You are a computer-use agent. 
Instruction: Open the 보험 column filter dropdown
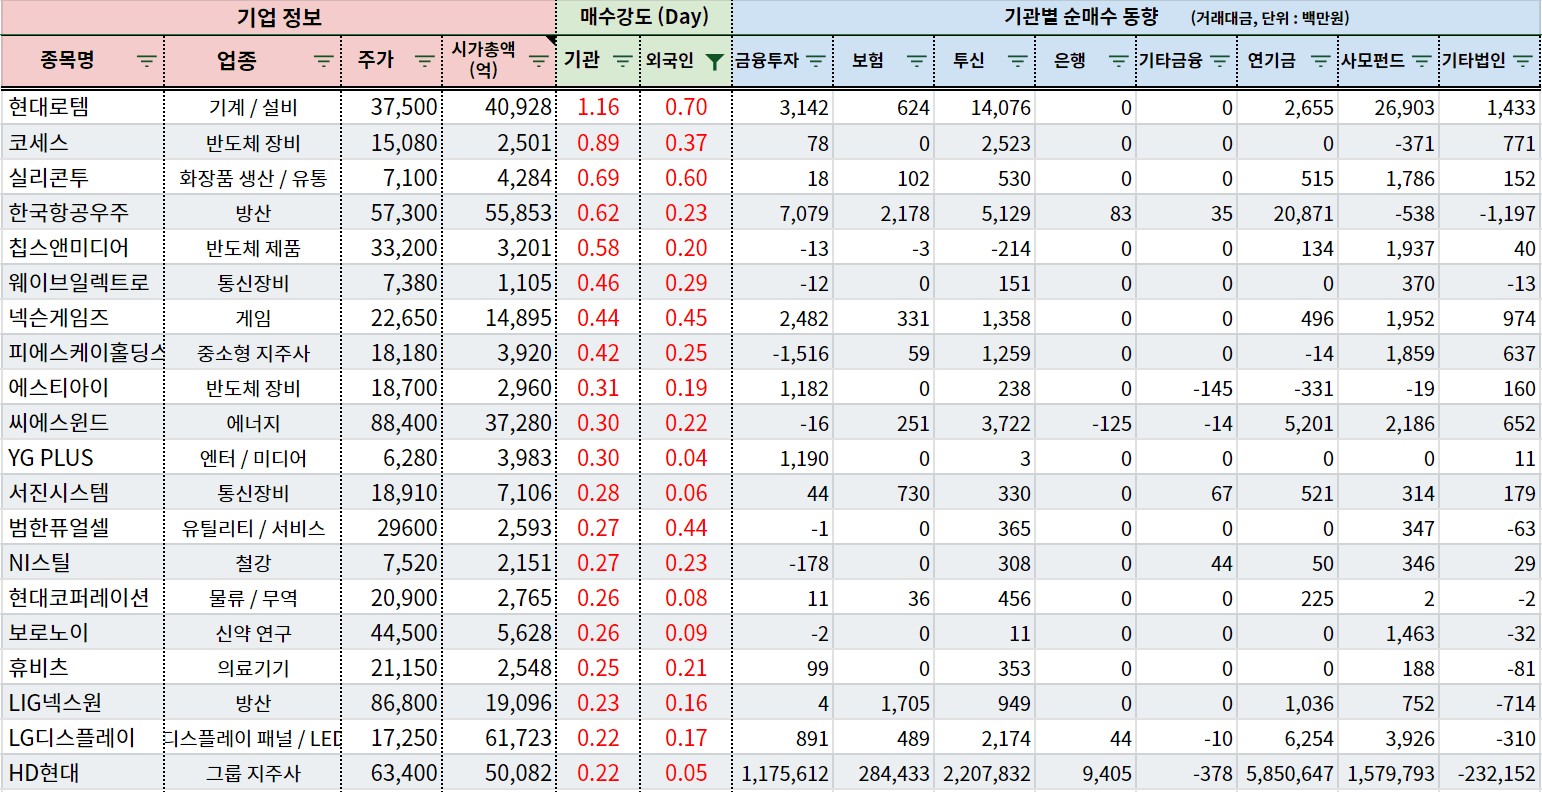click(x=916, y=61)
